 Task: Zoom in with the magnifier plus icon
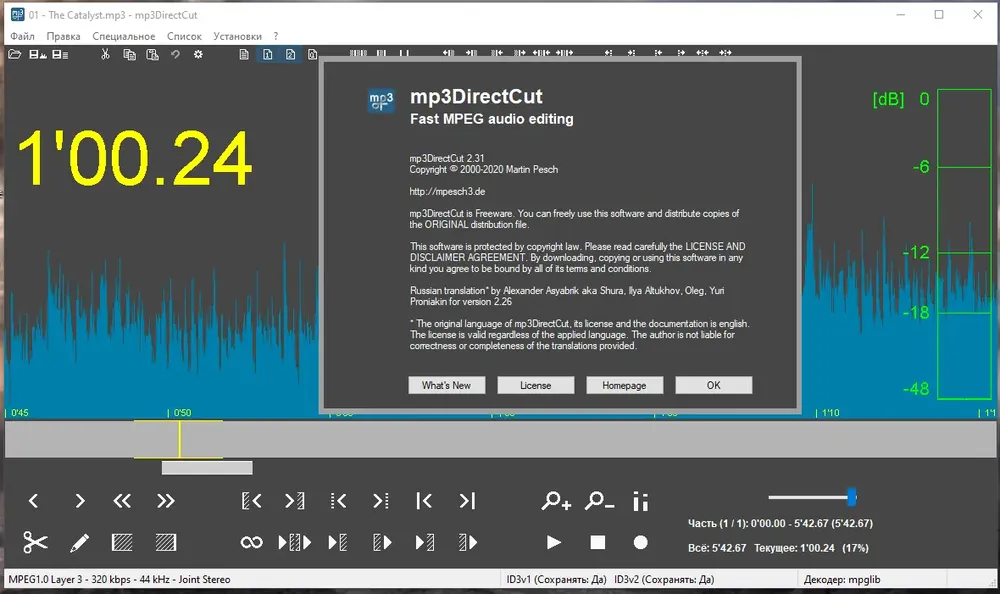(x=556, y=501)
